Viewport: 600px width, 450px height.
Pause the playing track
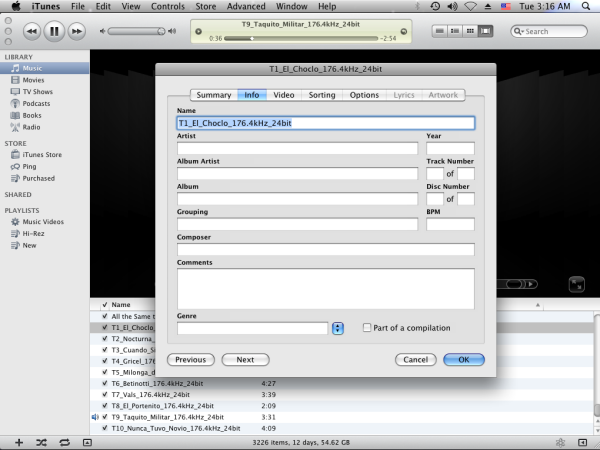(54, 31)
